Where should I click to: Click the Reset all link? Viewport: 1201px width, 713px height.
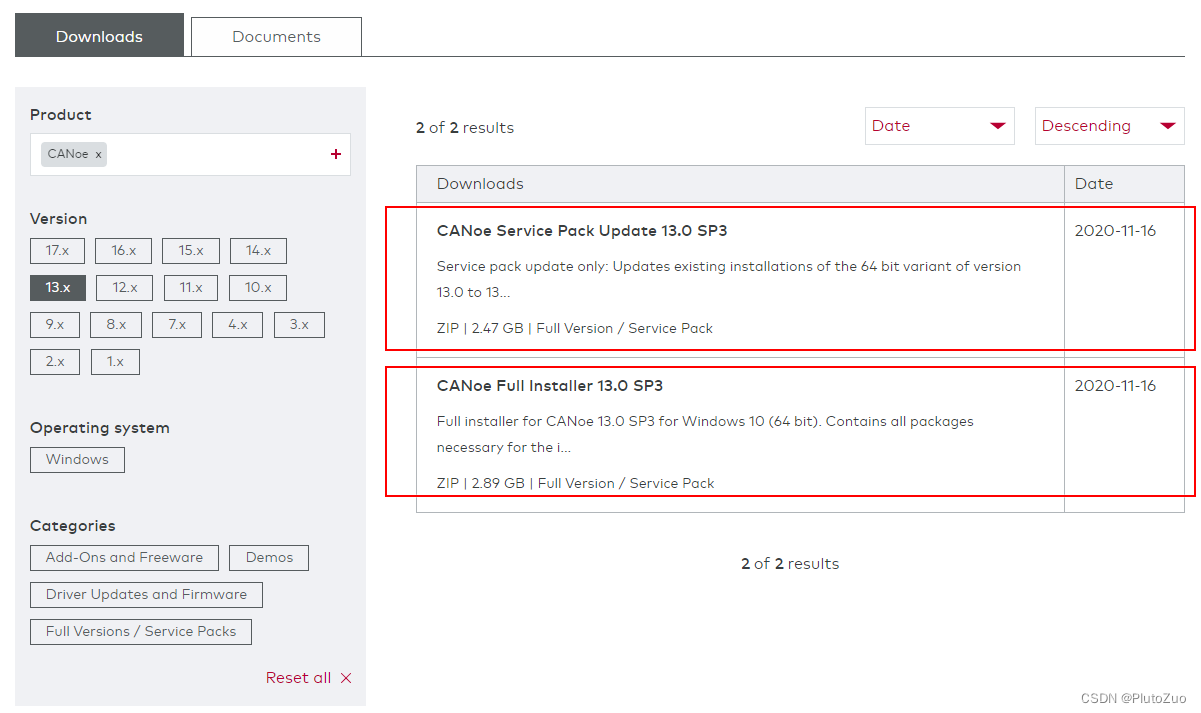click(x=298, y=678)
